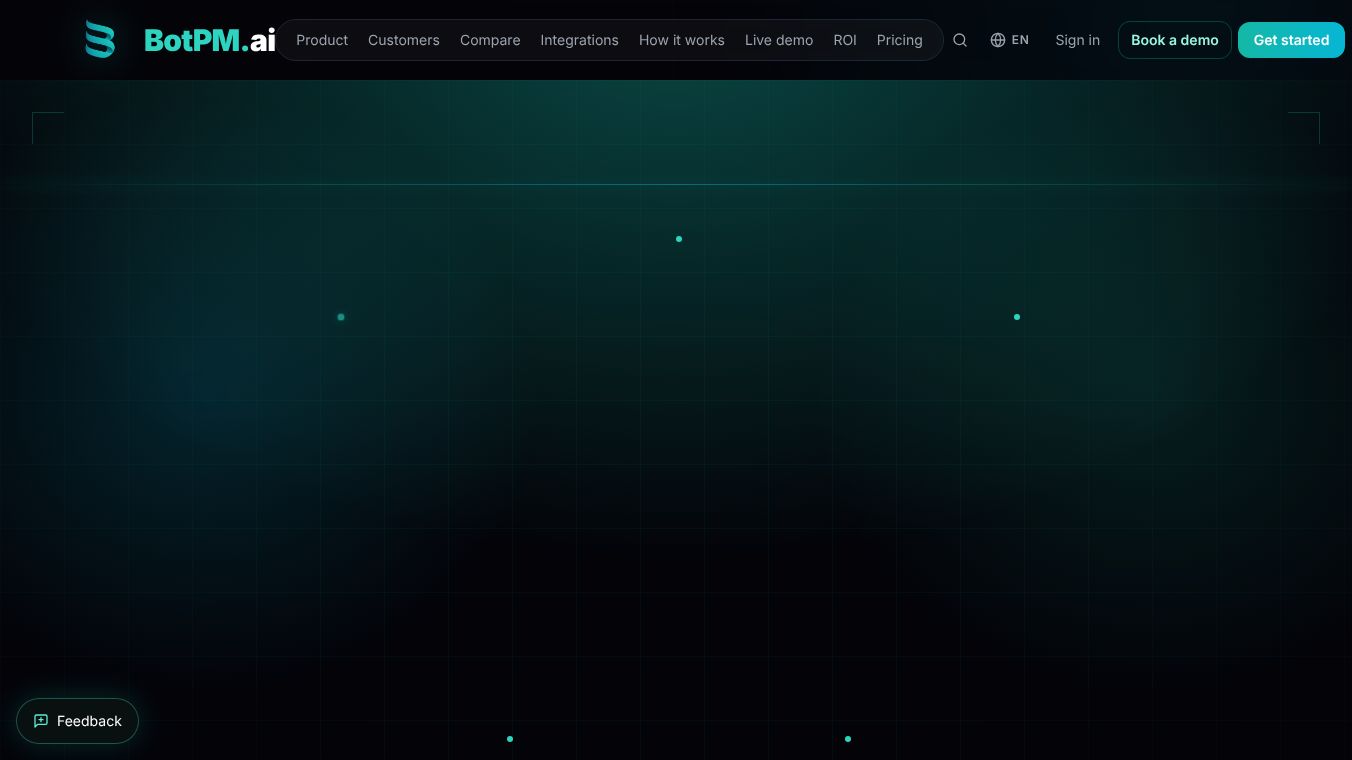Click the BotPM.ai logo icon
This screenshot has height=760, width=1352.
click(x=99, y=40)
